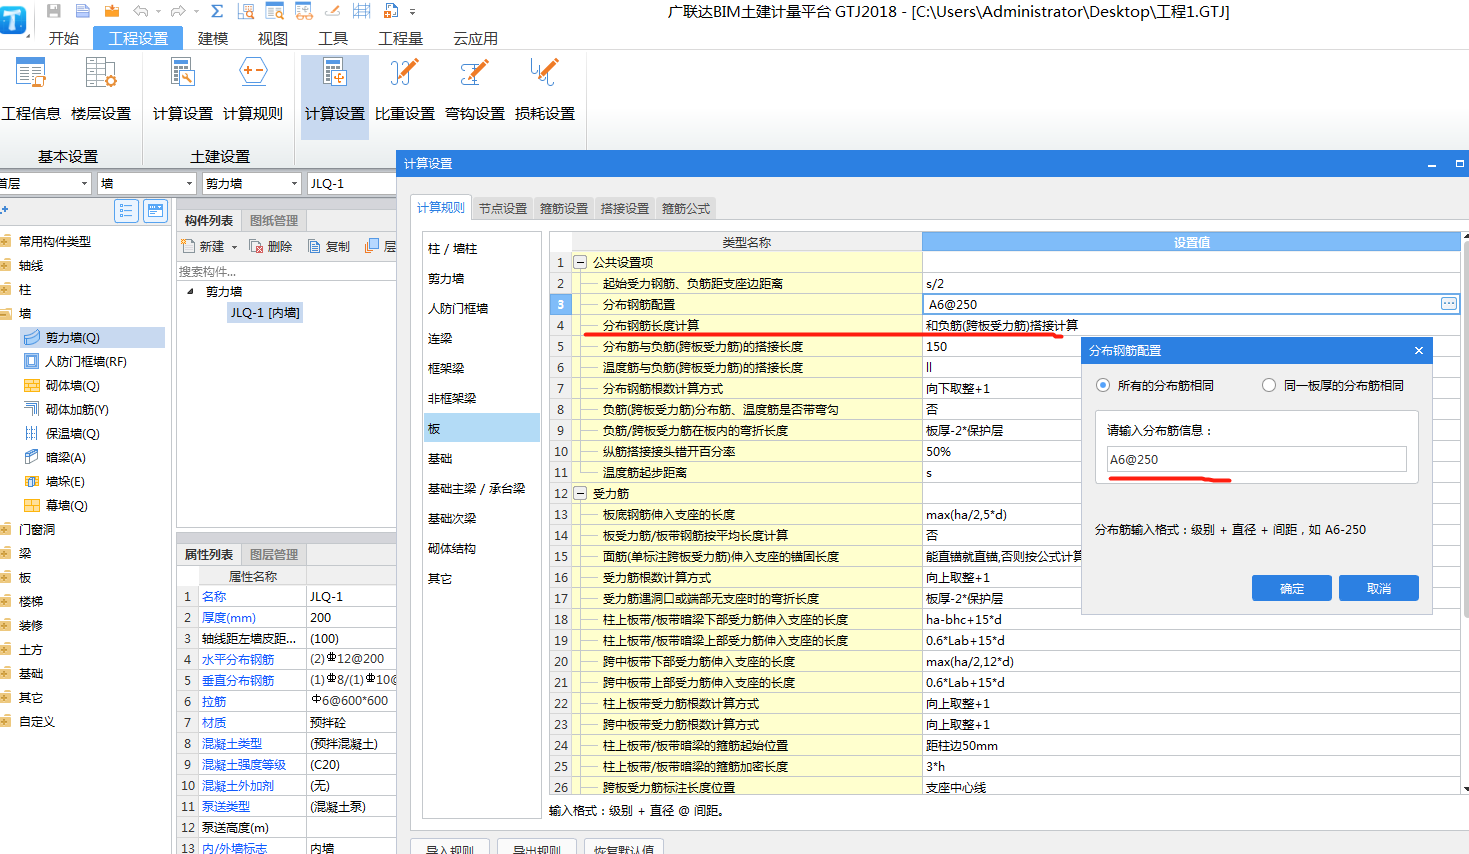Click the save icon in quick access toolbar
This screenshot has height=854, width=1469.
pyautogui.click(x=54, y=11)
